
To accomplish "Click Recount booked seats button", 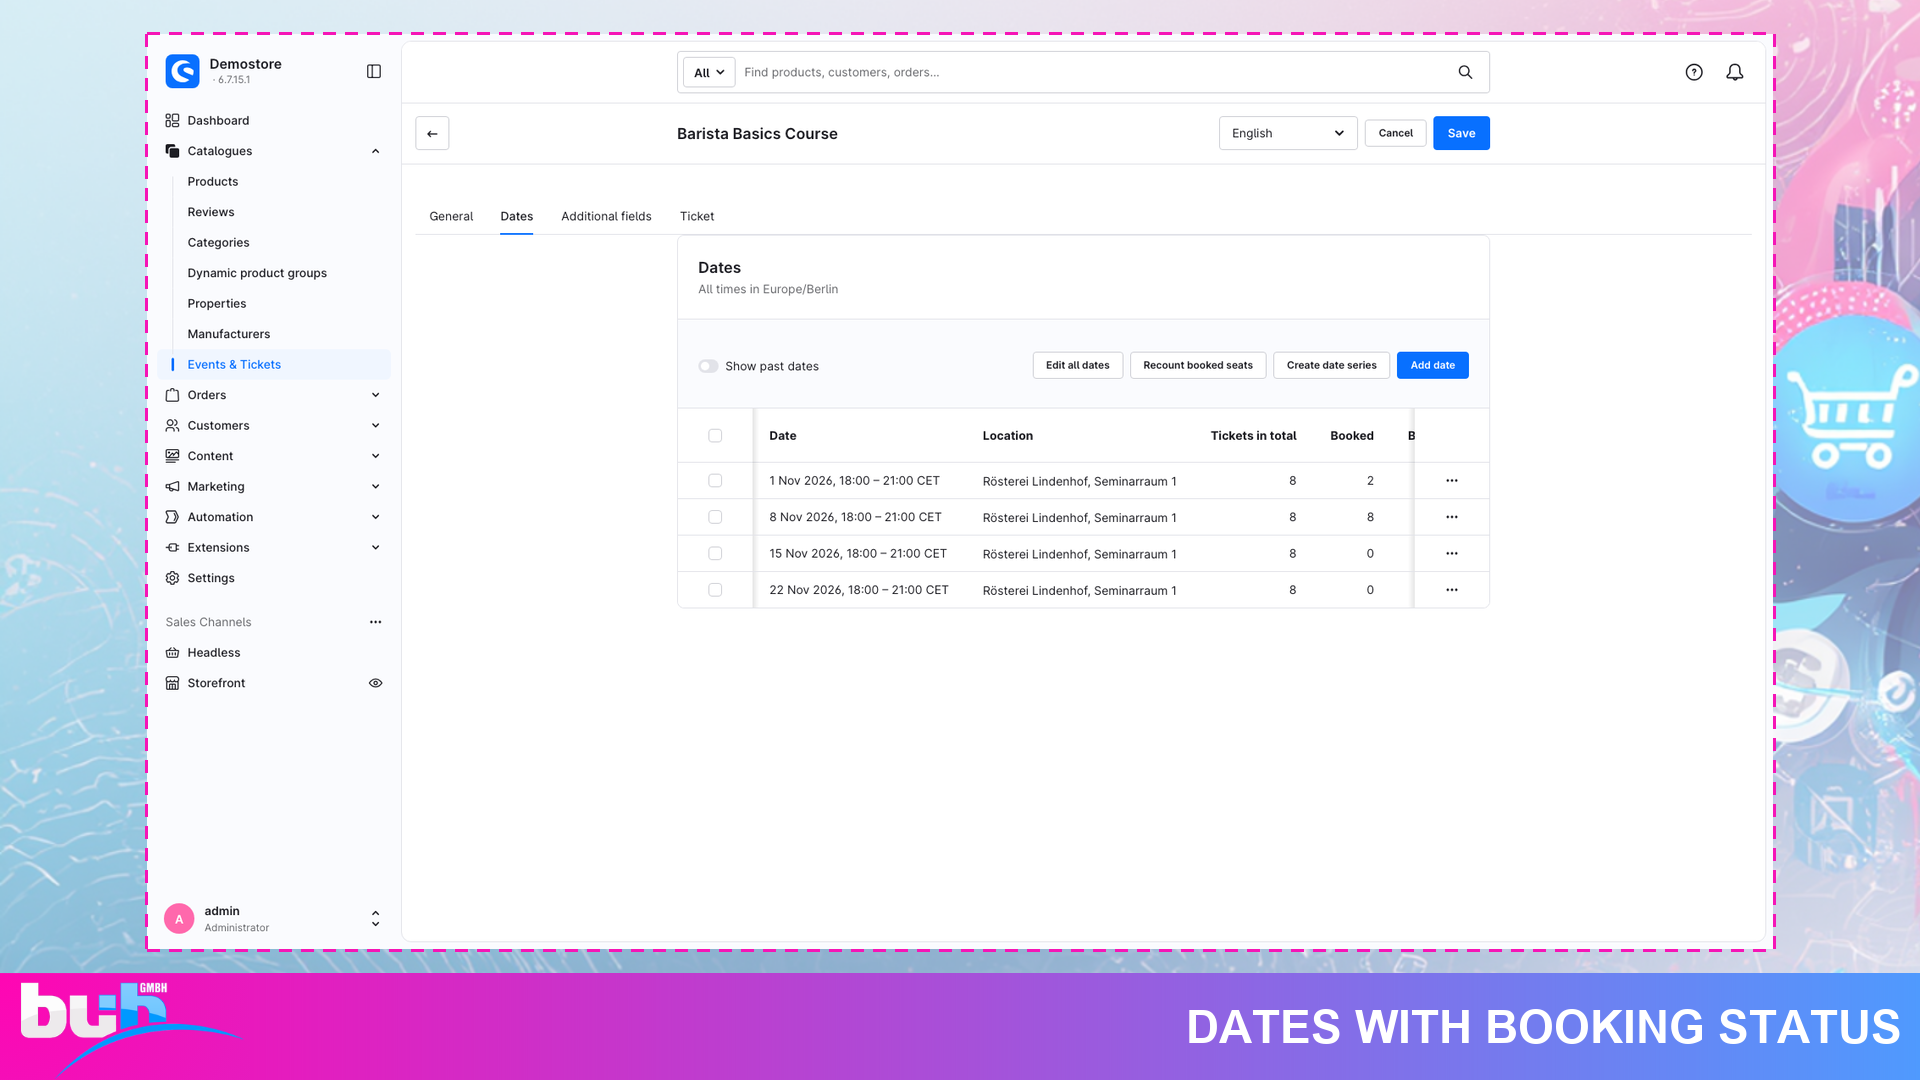I will click(1198, 365).
